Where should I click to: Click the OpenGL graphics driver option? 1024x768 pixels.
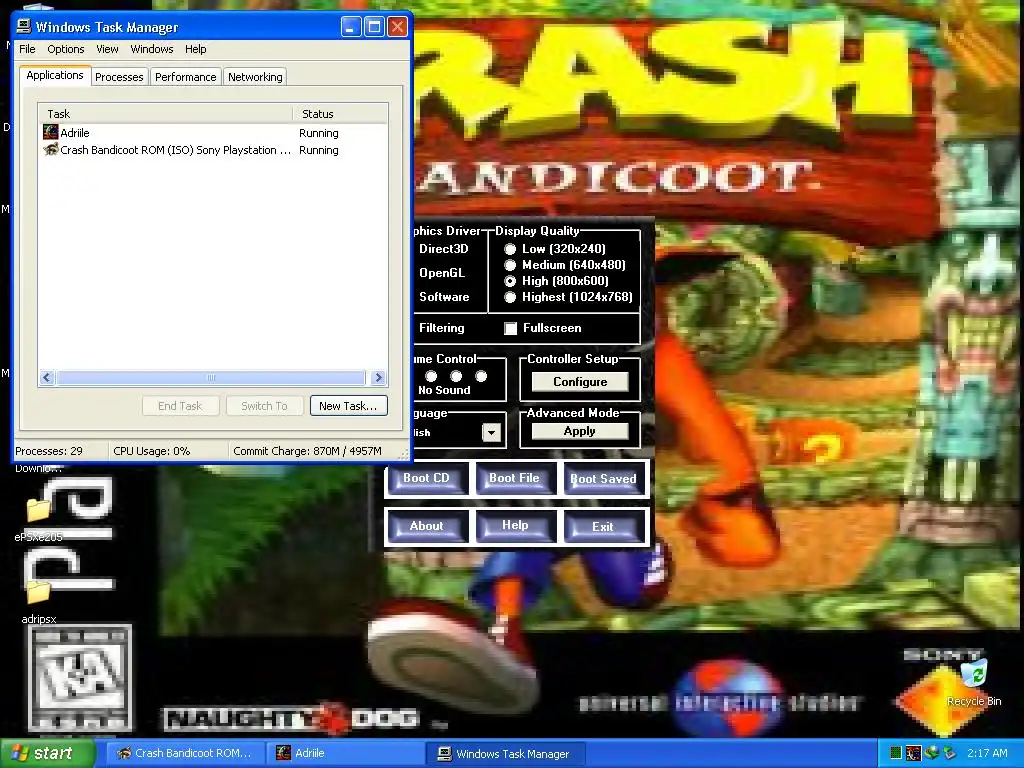[x=442, y=273]
